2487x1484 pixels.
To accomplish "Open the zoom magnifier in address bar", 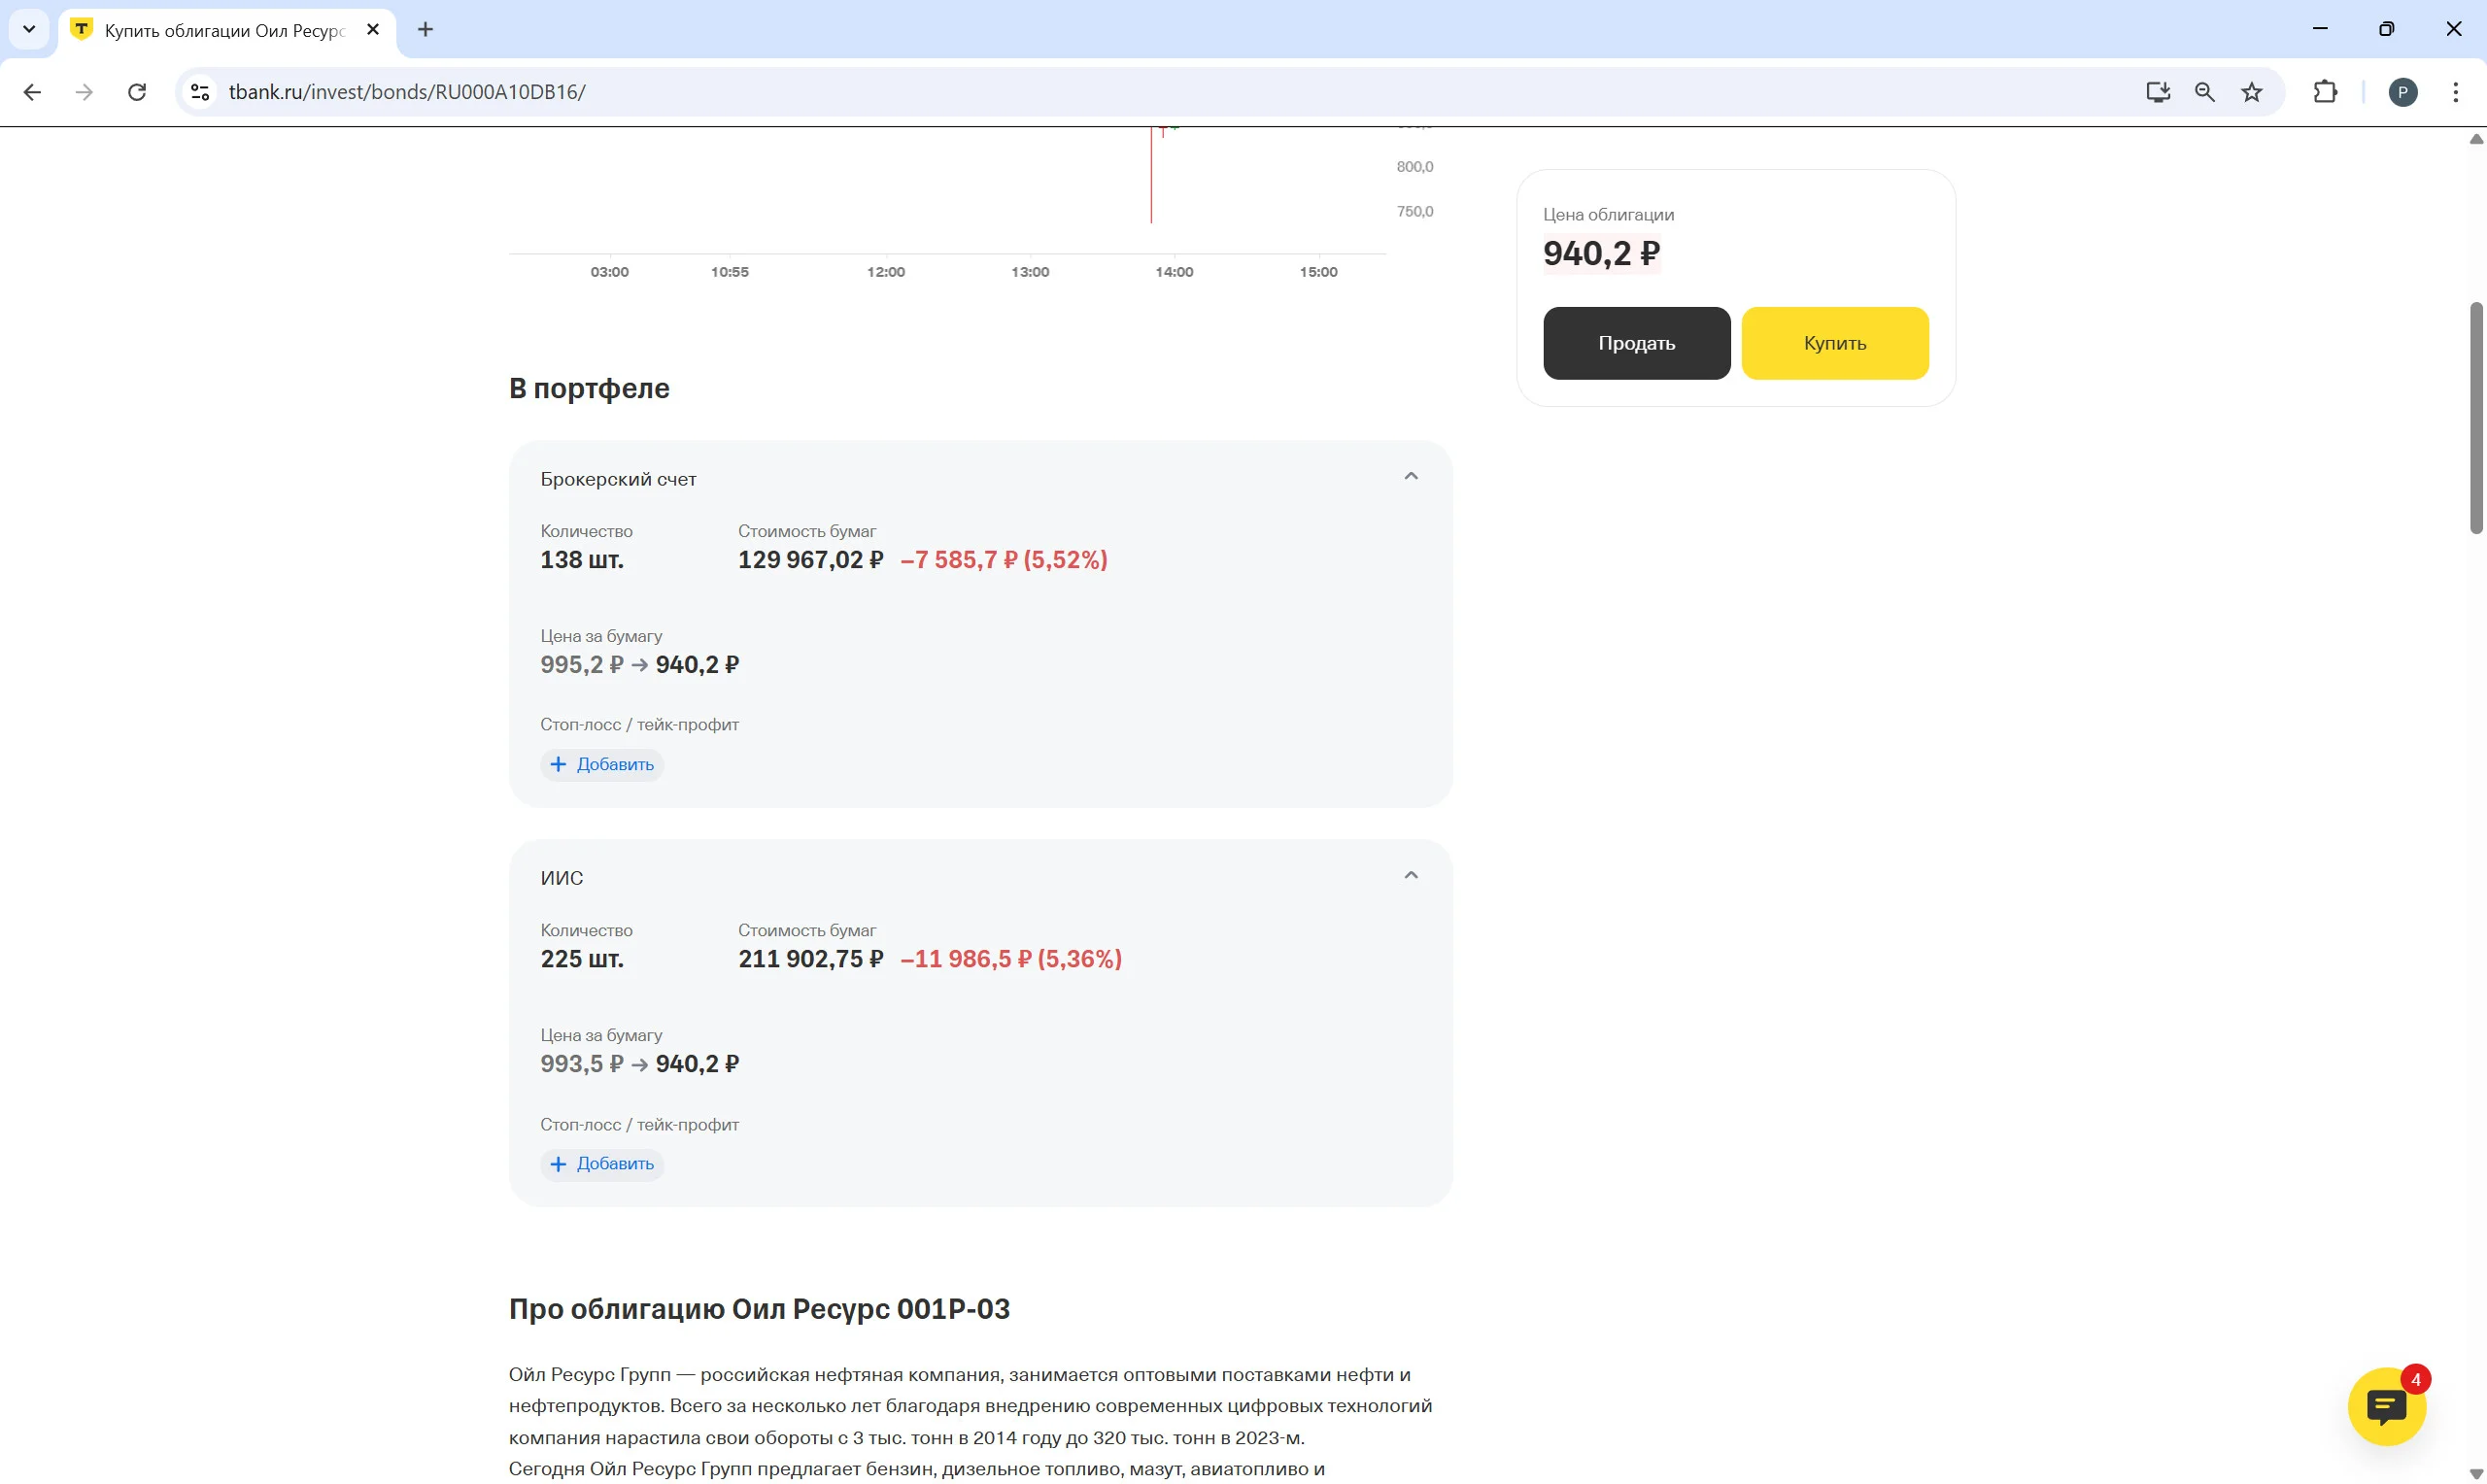I will [x=2204, y=92].
